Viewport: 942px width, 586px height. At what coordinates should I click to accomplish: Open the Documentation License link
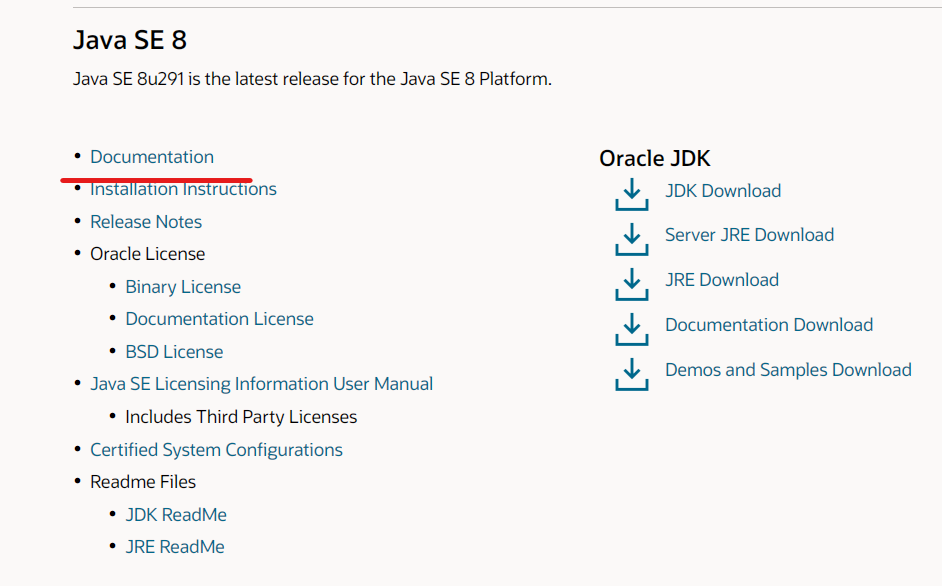click(219, 319)
